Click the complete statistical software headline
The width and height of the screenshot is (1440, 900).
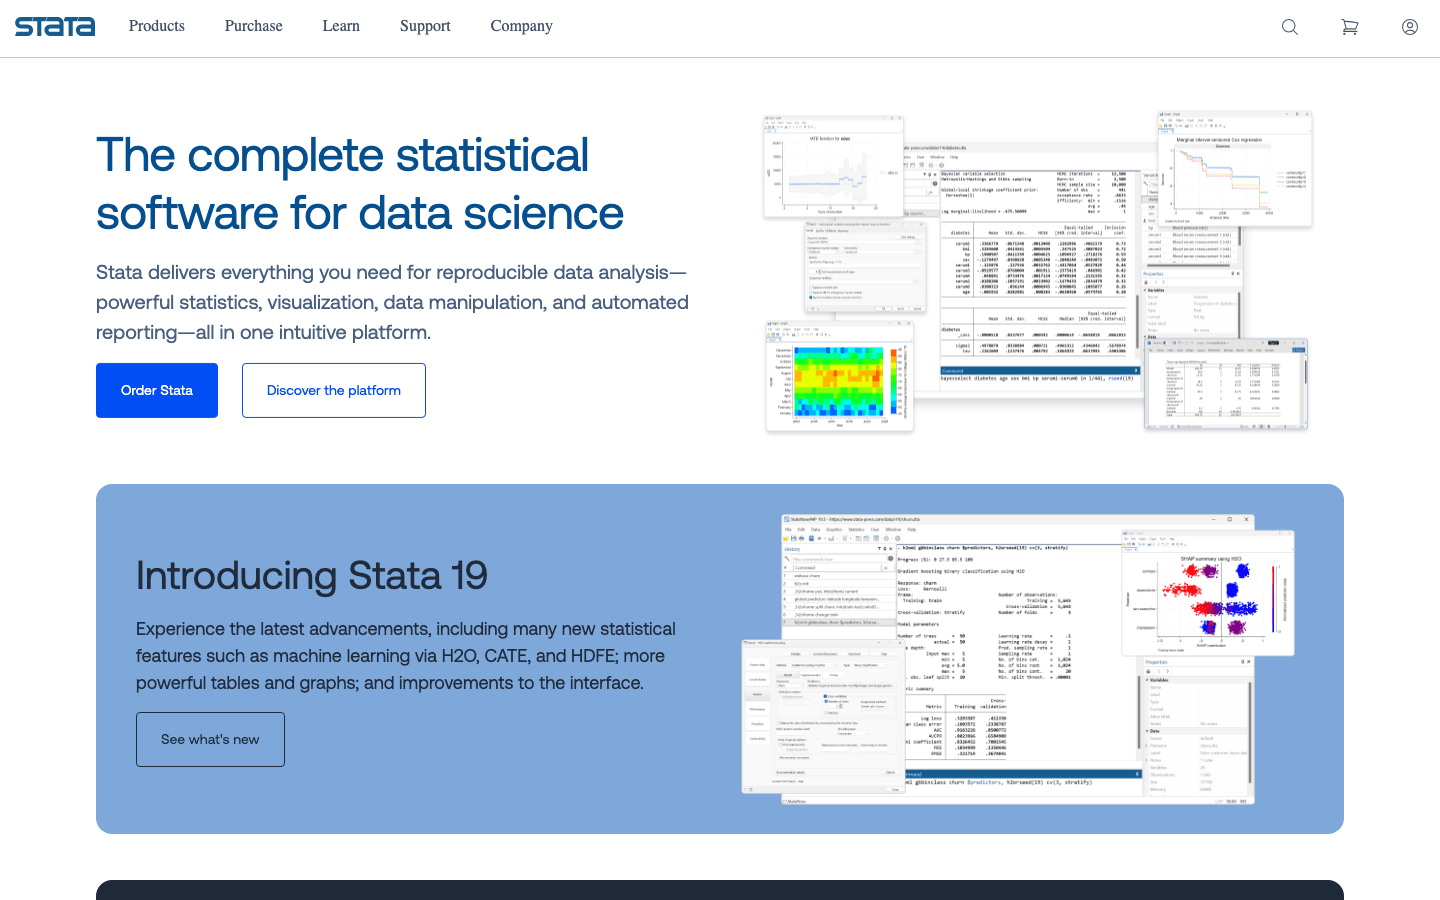360,184
